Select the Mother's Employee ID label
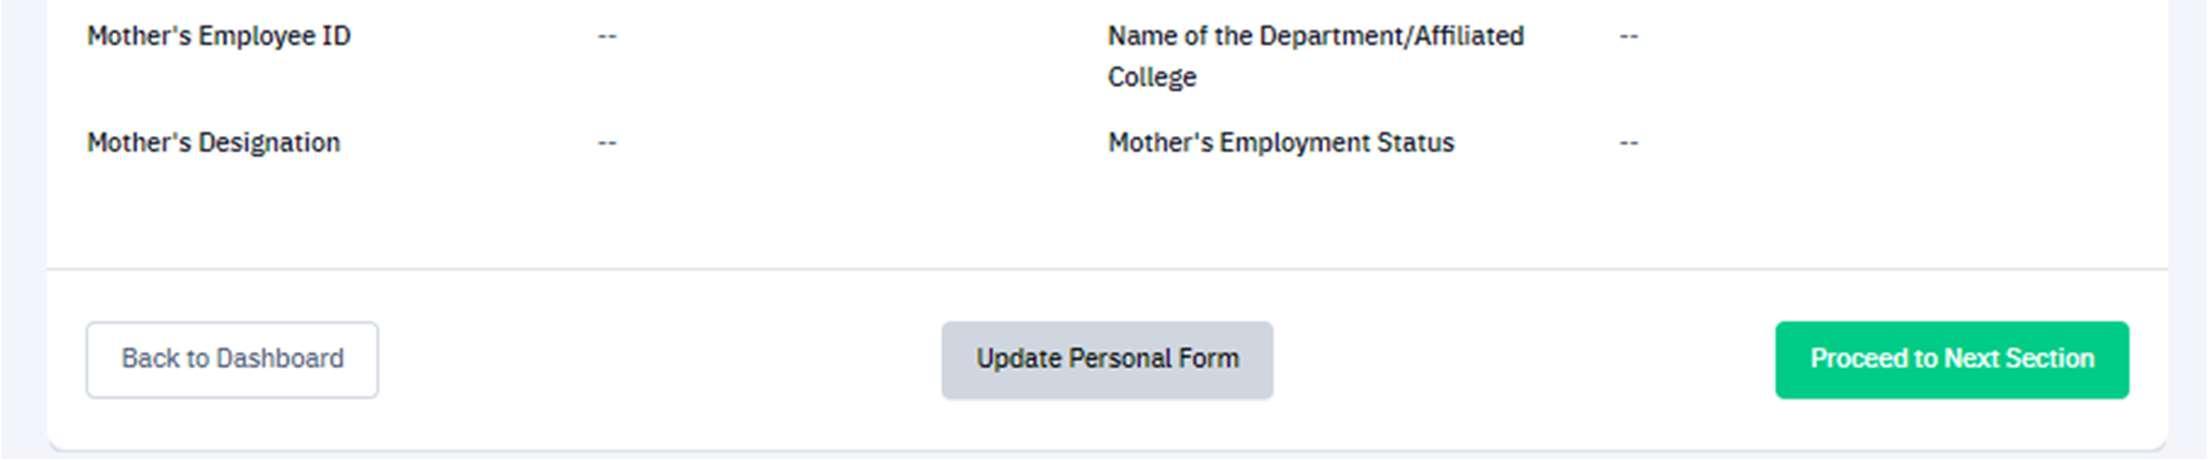The image size is (2208, 460). coord(219,36)
